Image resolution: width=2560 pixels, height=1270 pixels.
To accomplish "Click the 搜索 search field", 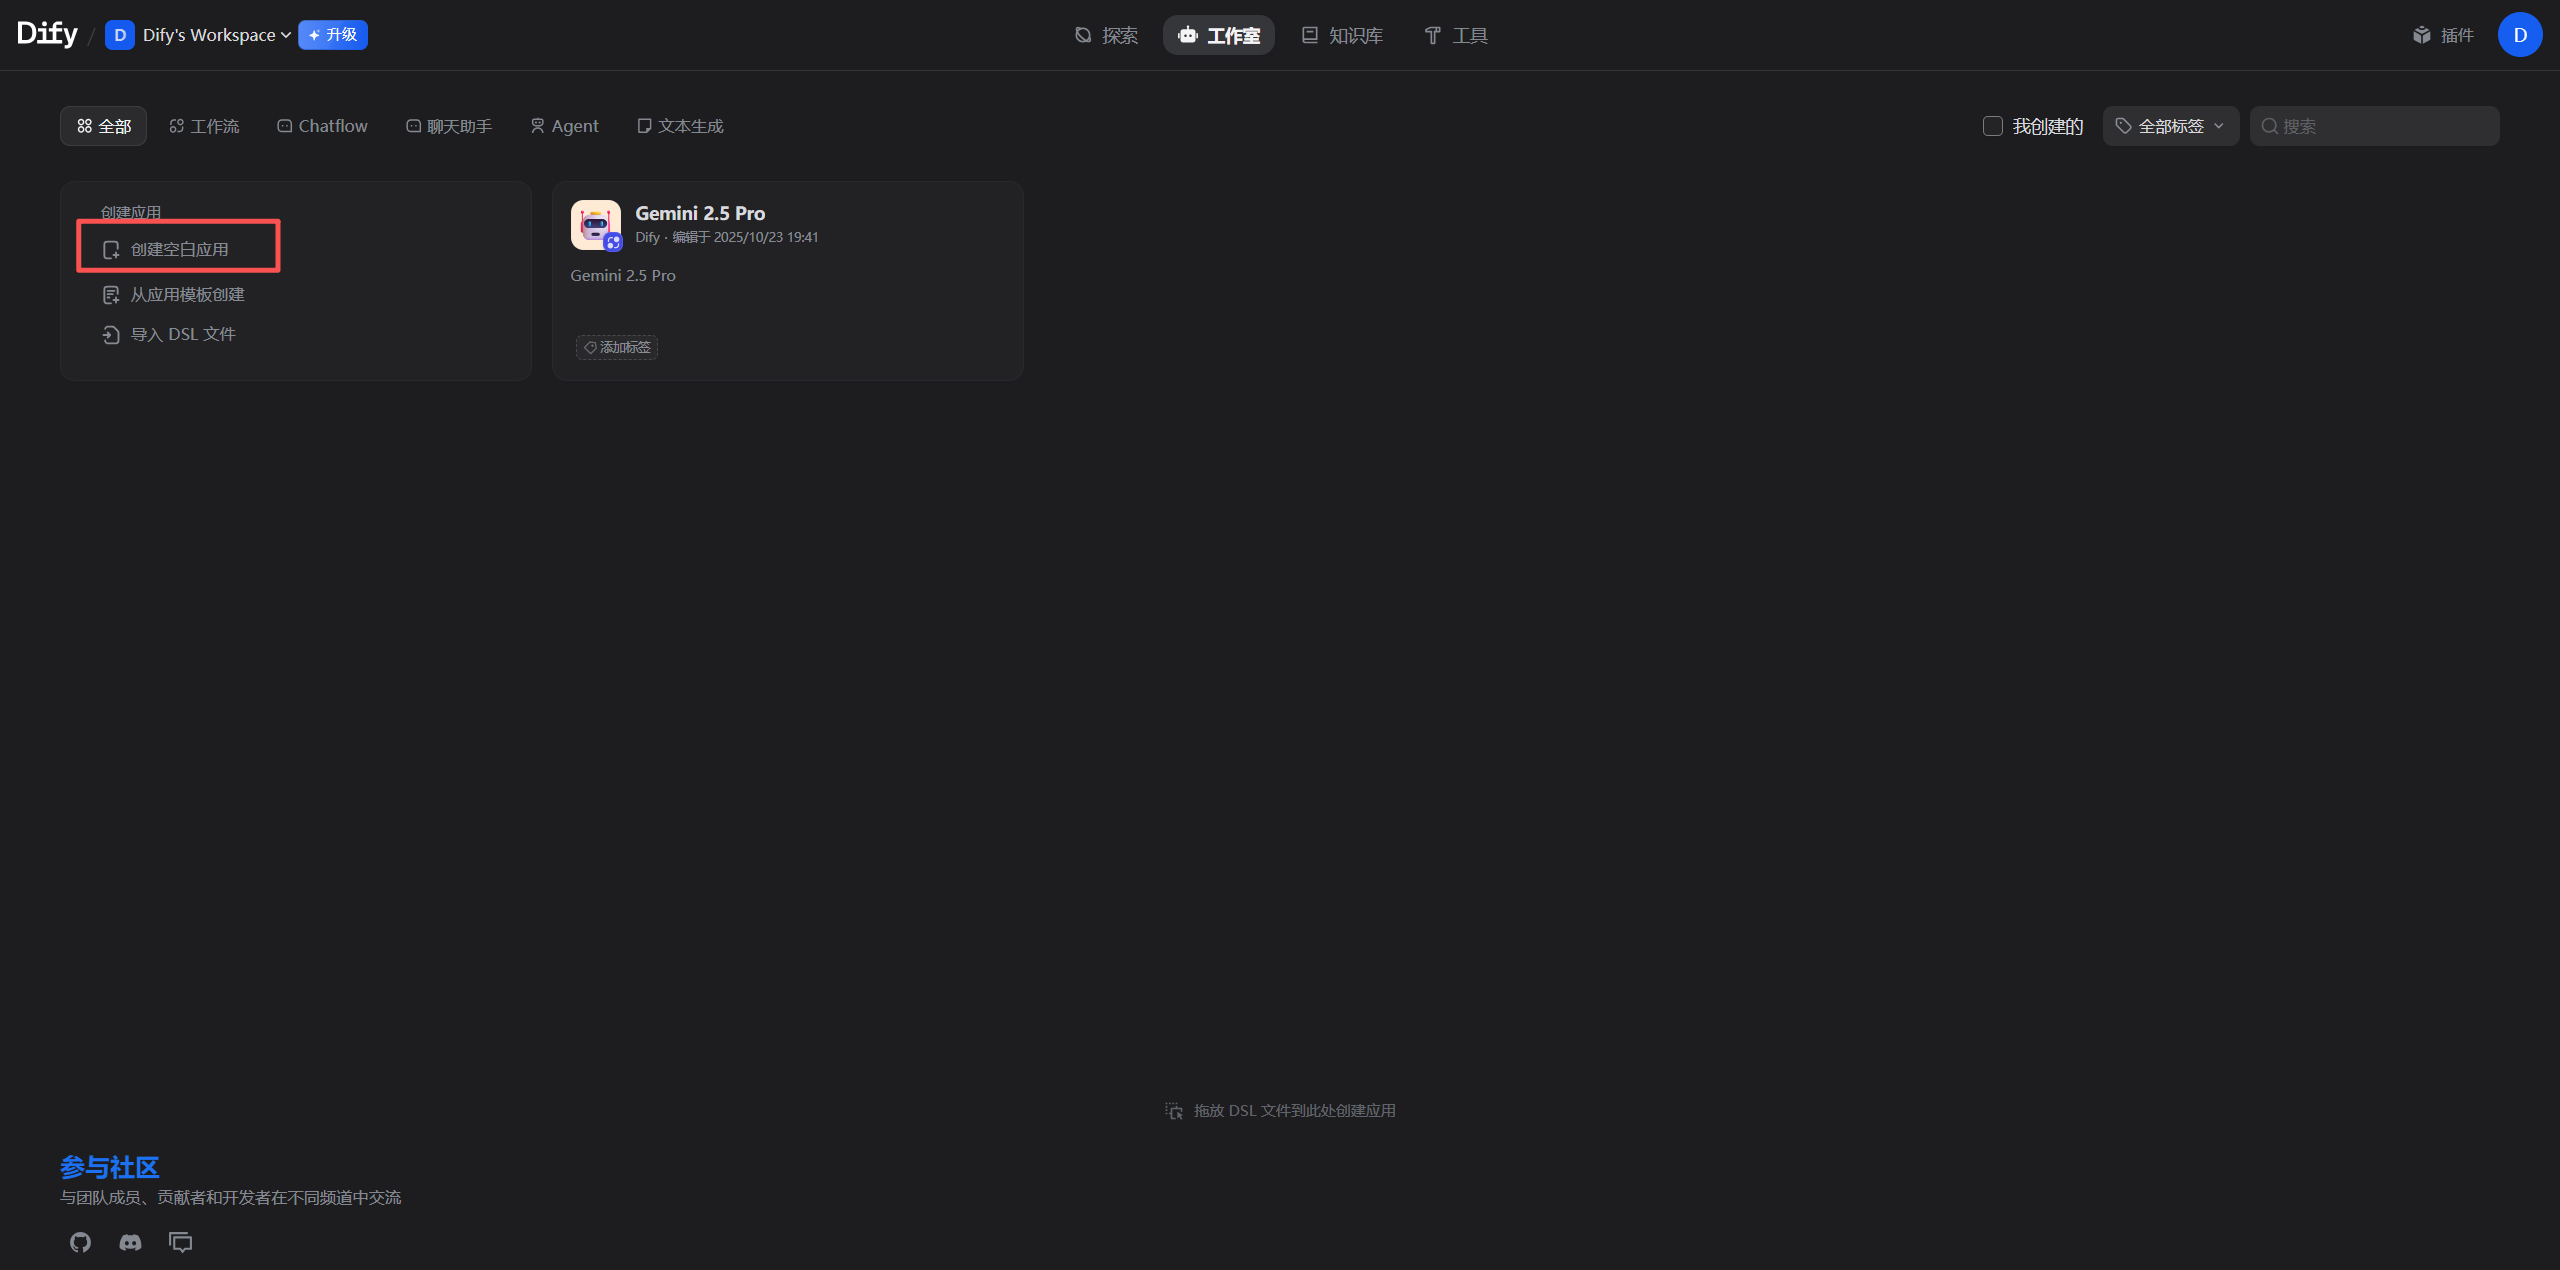I will point(2385,126).
